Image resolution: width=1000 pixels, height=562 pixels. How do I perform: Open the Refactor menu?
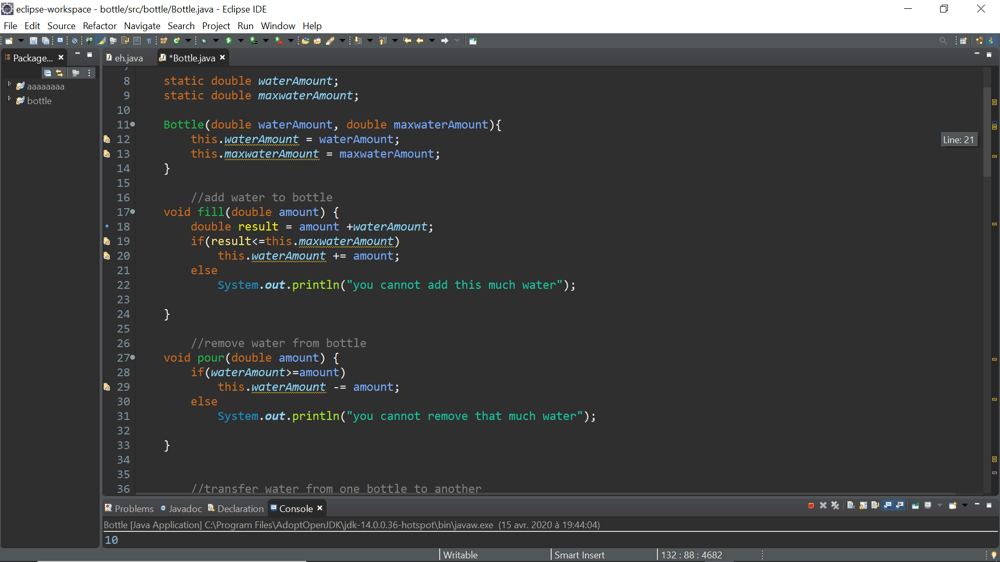click(x=99, y=26)
